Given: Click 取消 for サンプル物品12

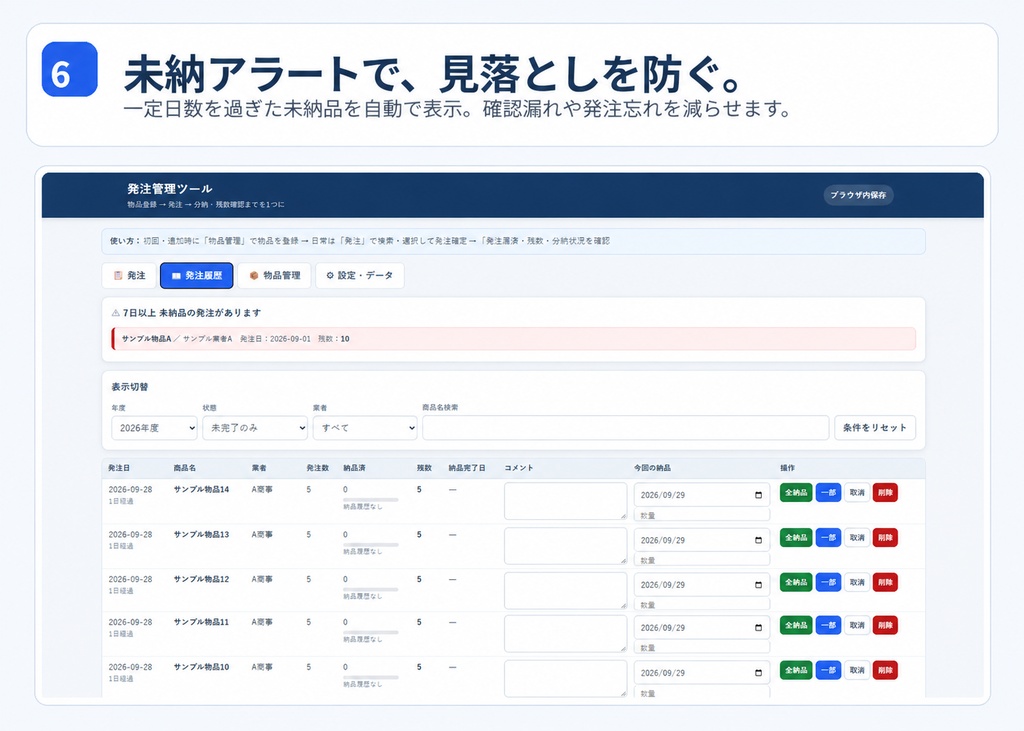Looking at the screenshot, I should [857, 582].
